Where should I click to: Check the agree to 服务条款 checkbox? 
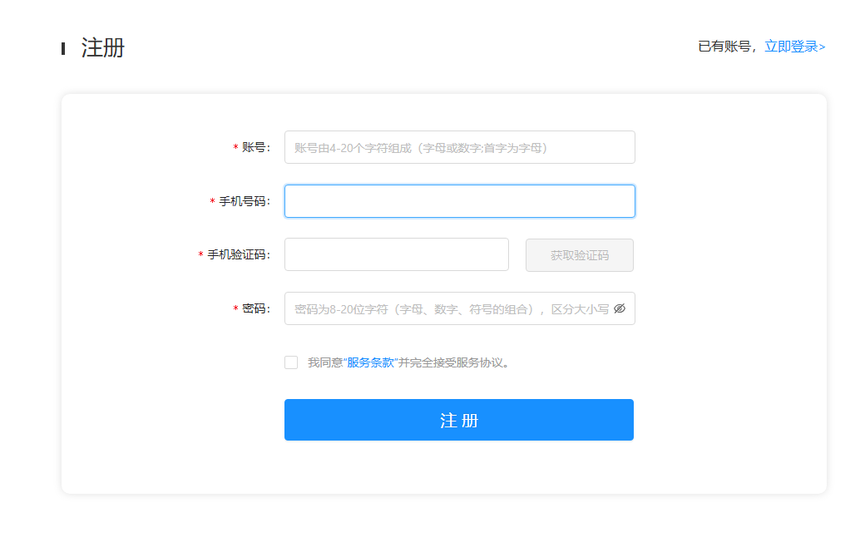point(291,362)
